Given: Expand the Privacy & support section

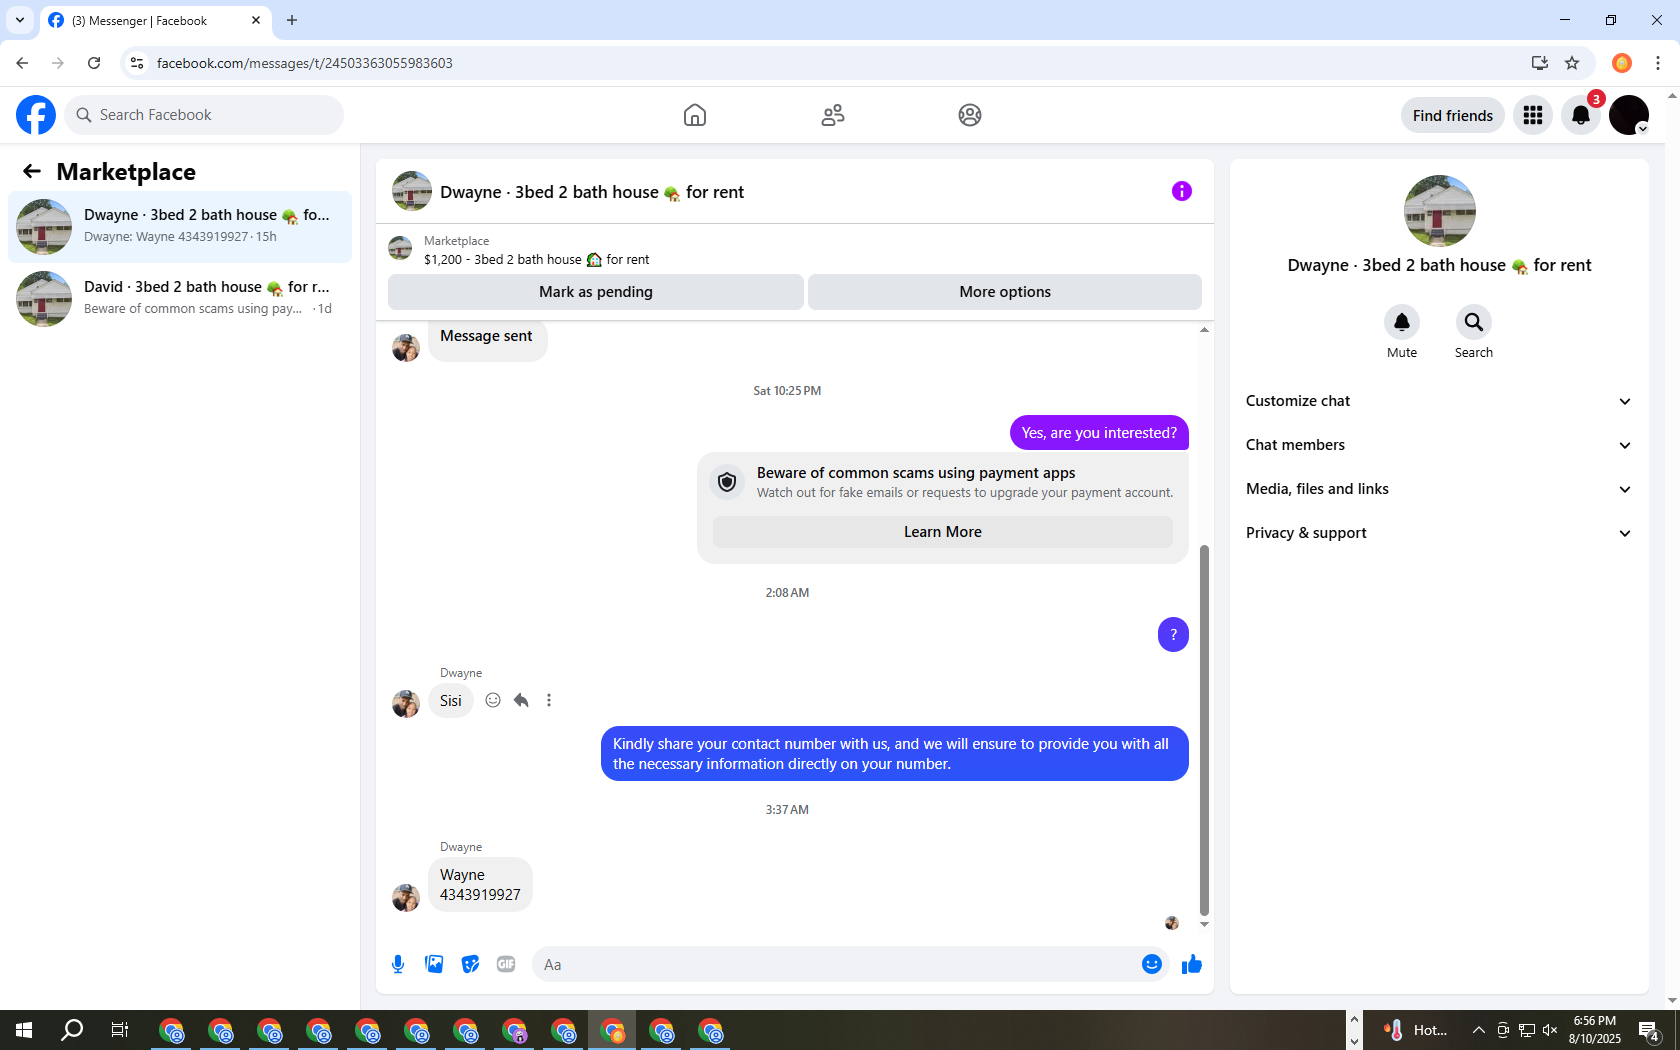Looking at the screenshot, I should [1440, 533].
